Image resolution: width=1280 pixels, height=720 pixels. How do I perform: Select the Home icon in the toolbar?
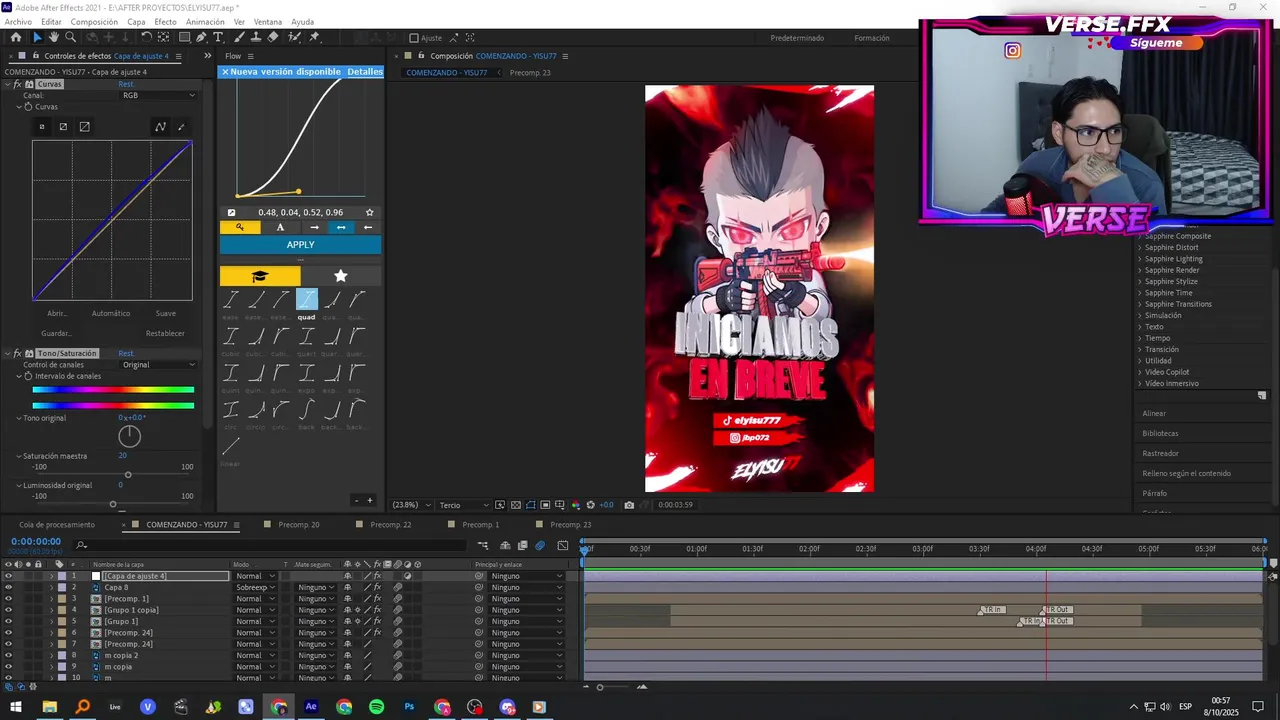click(x=16, y=38)
